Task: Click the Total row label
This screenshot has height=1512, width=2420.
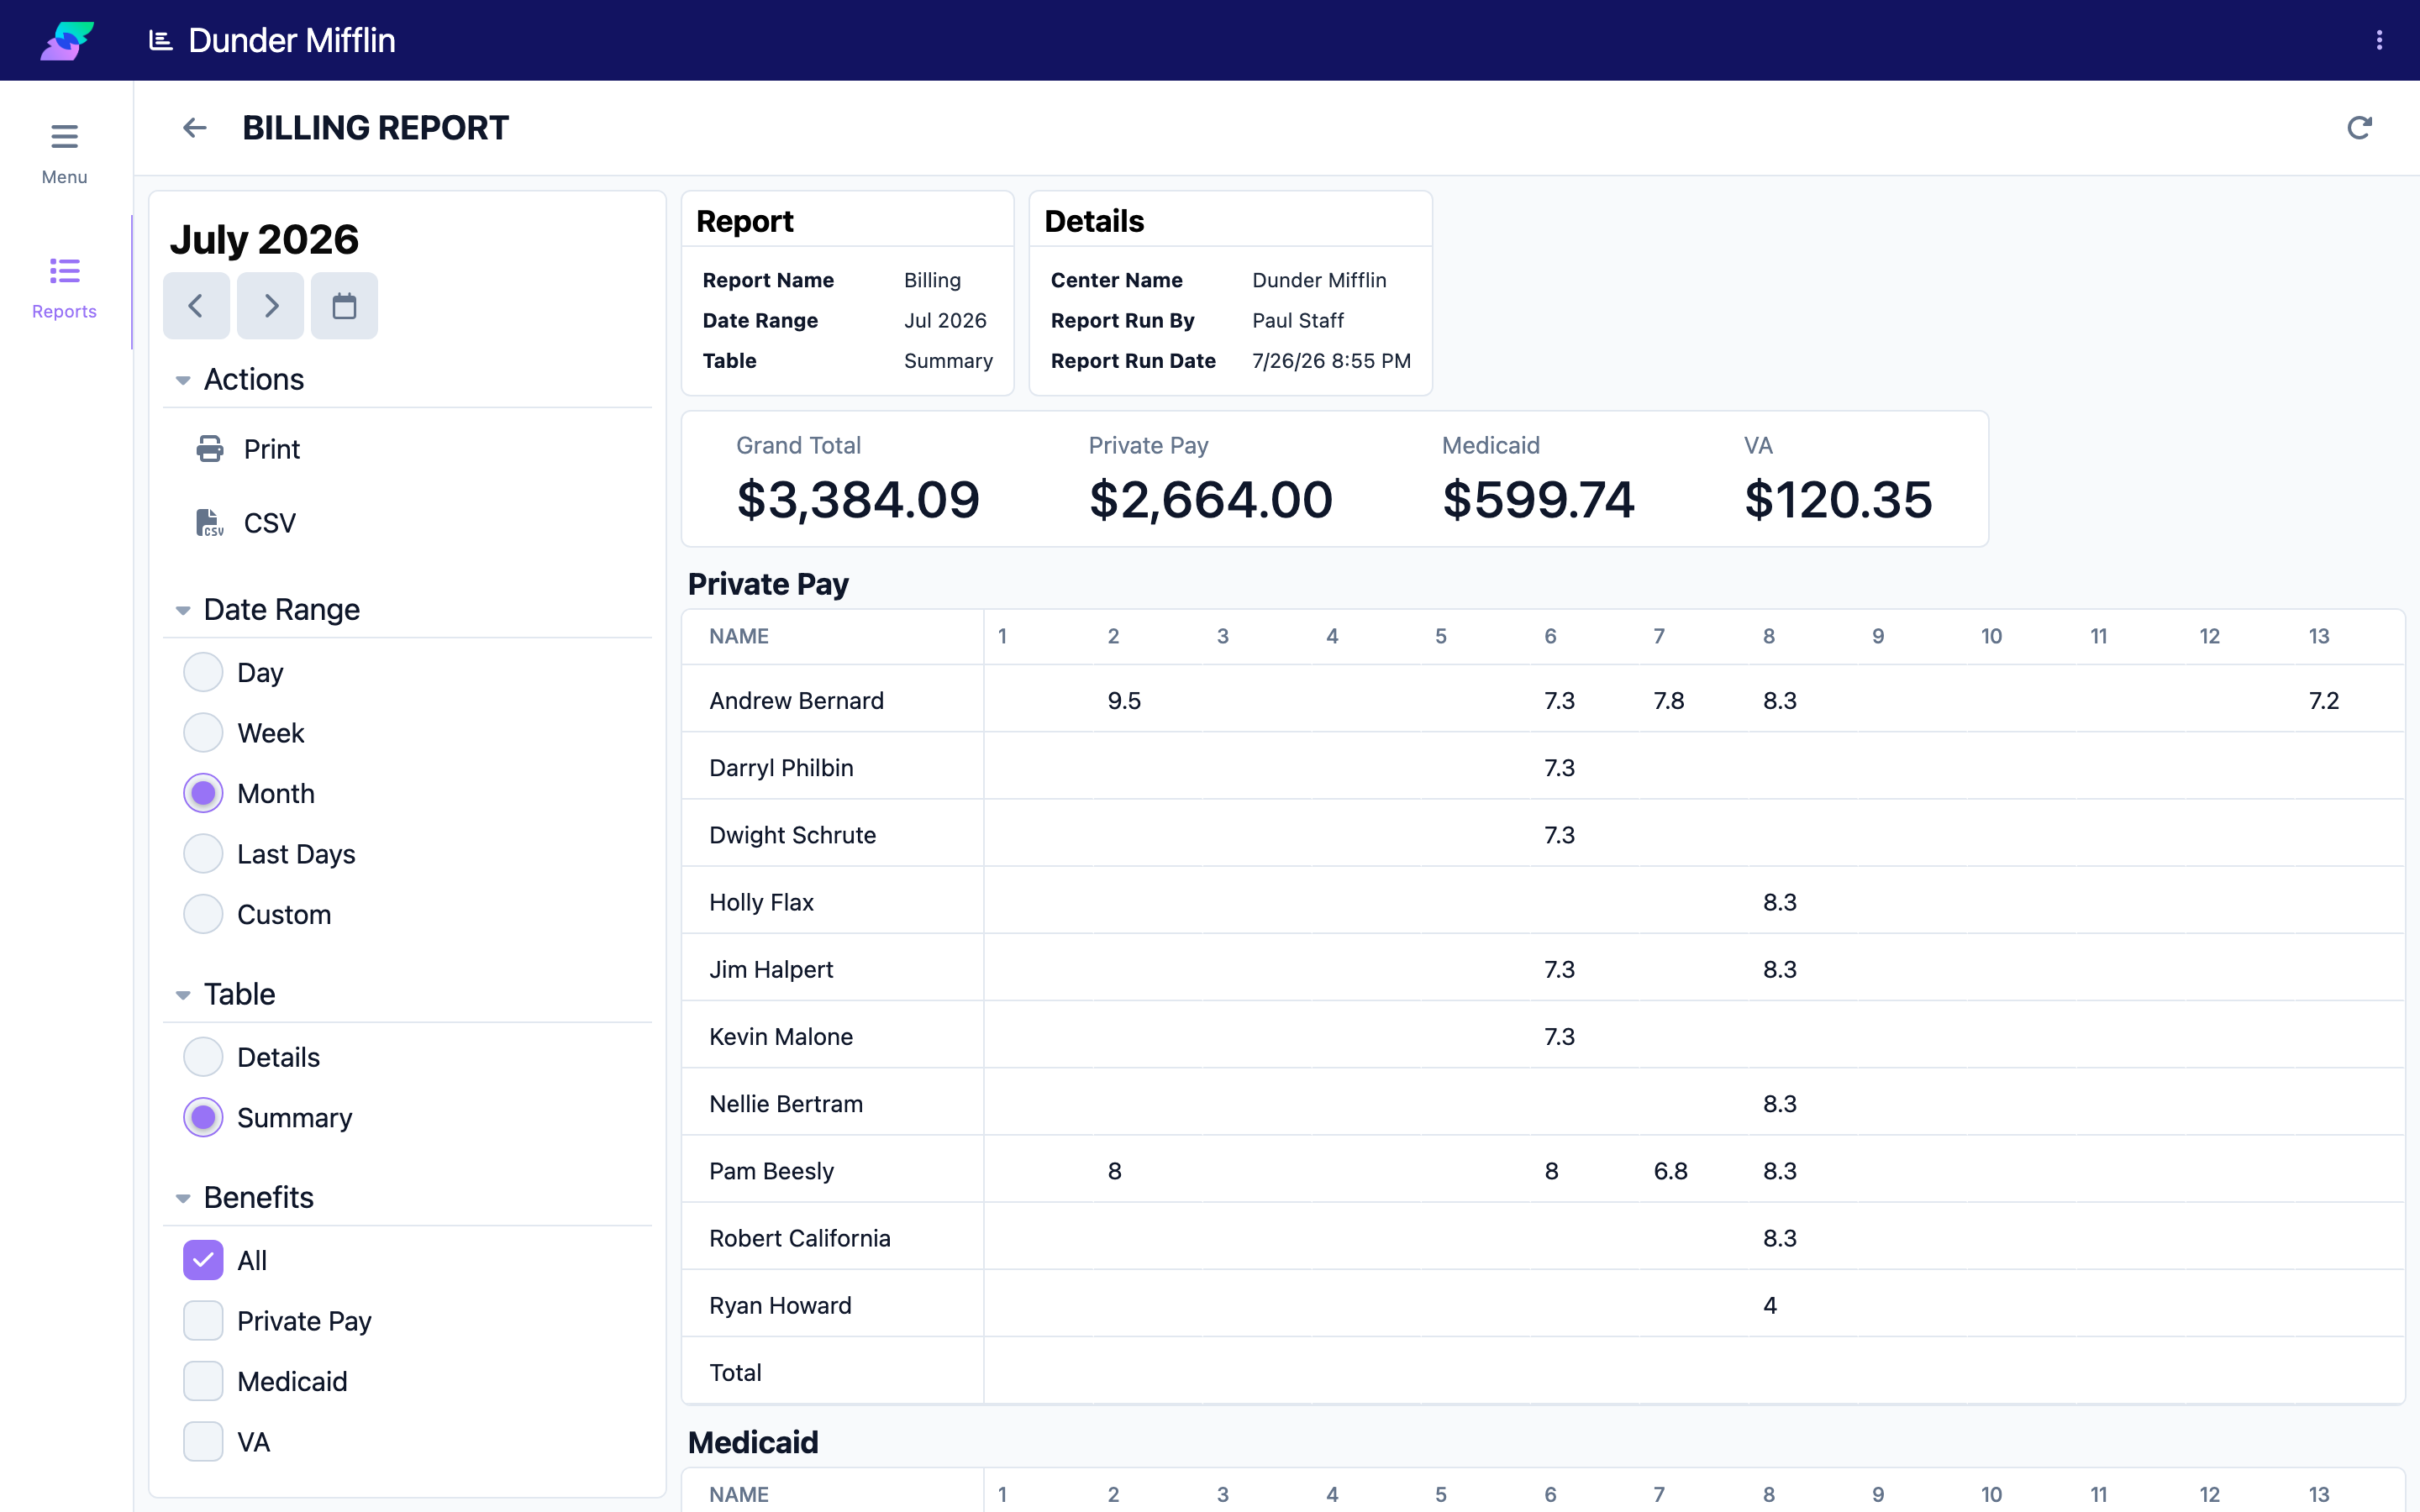Action: 735,1372
